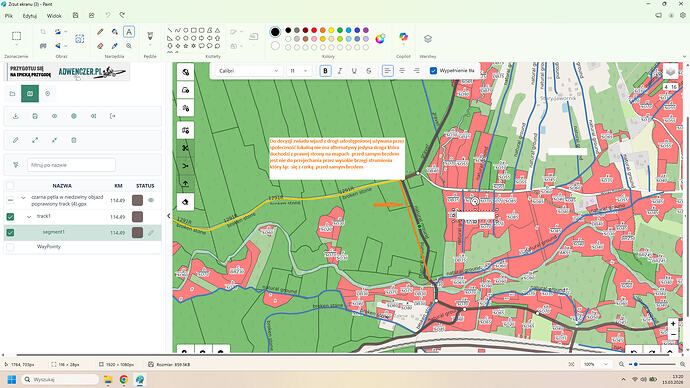
Task: Toggle Underline text formatting
Action: tap(354, 71)
